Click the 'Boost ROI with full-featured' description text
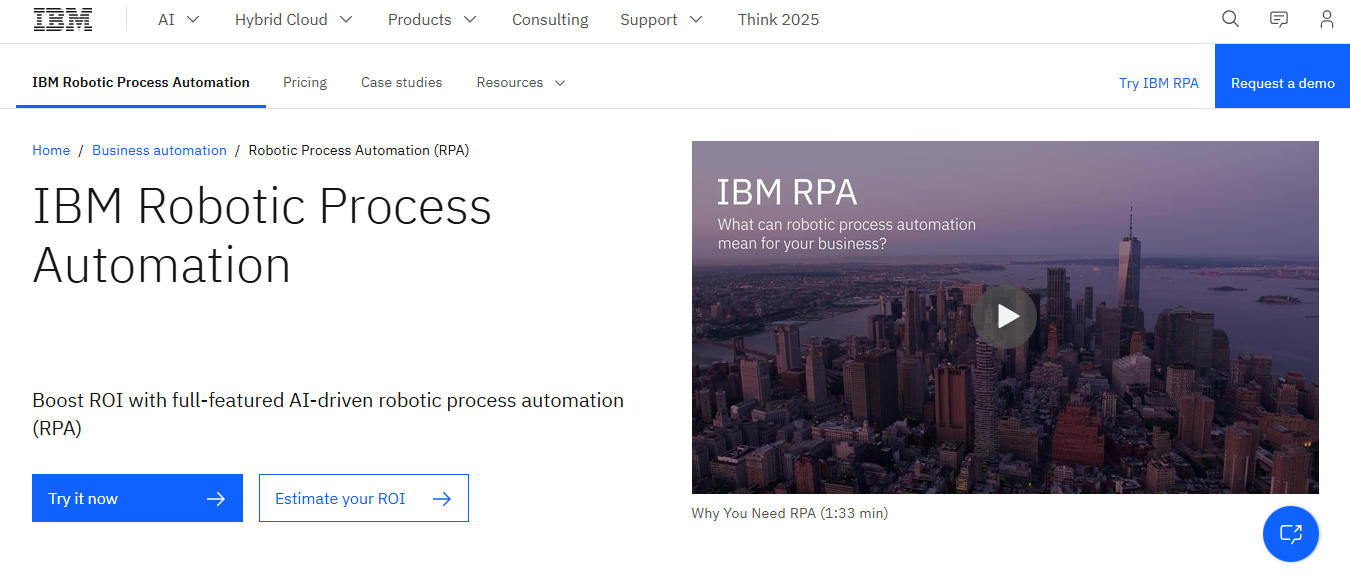Image resolution: width=1350 pixels, height=576 pixels. pos(328,414)
